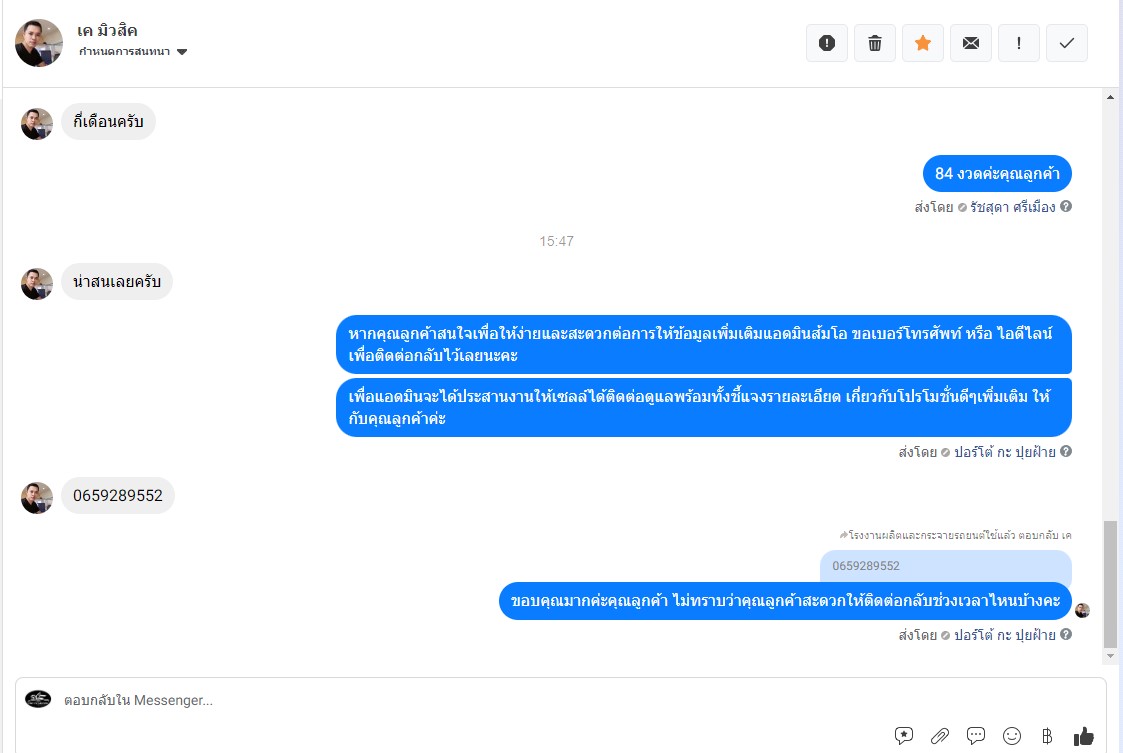Viewport: 1123px width, 753px height.
Task: Open the help icon beside รัชสุดา ศรีเมือง
Action: [x=1066, y=206]
